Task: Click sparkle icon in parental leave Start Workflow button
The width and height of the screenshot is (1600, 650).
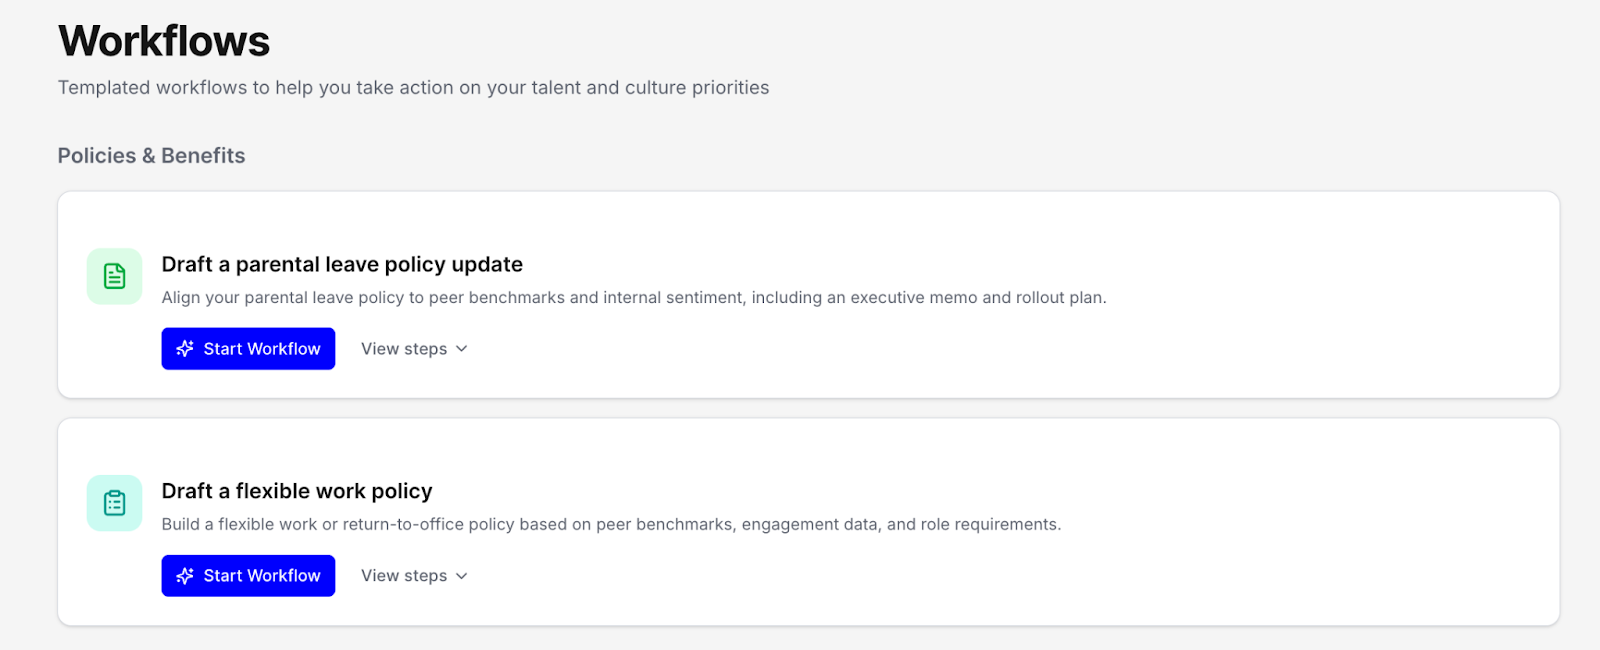Action: (x=185, y=349)
